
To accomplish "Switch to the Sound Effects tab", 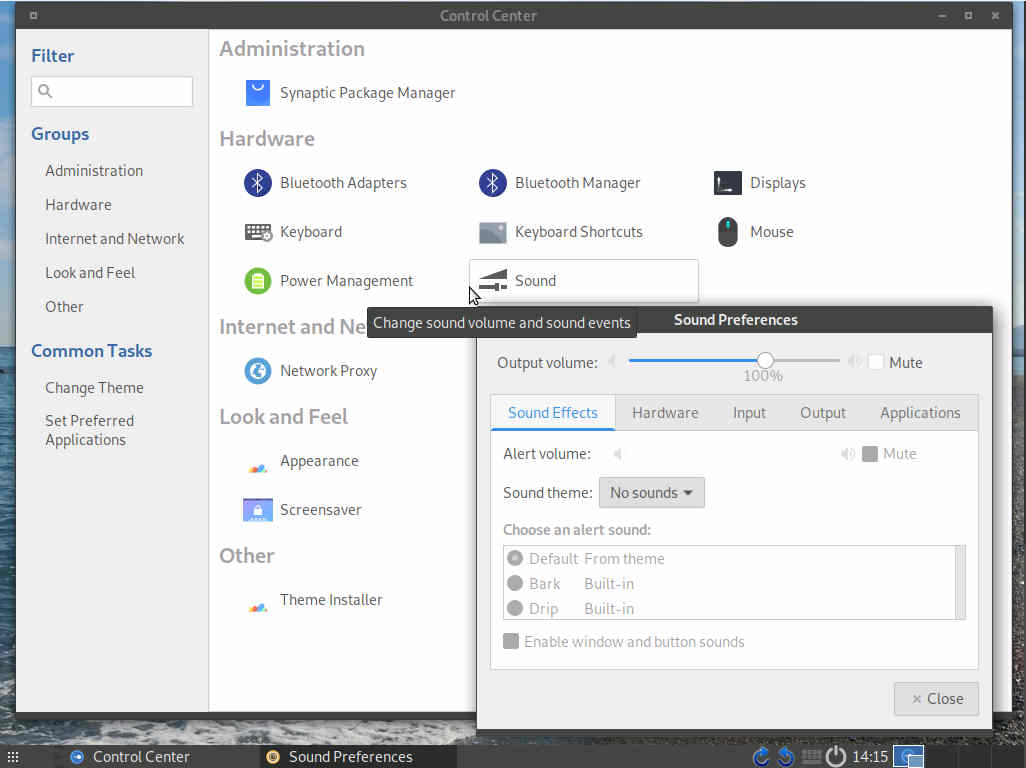I will [x=553, y=413].
